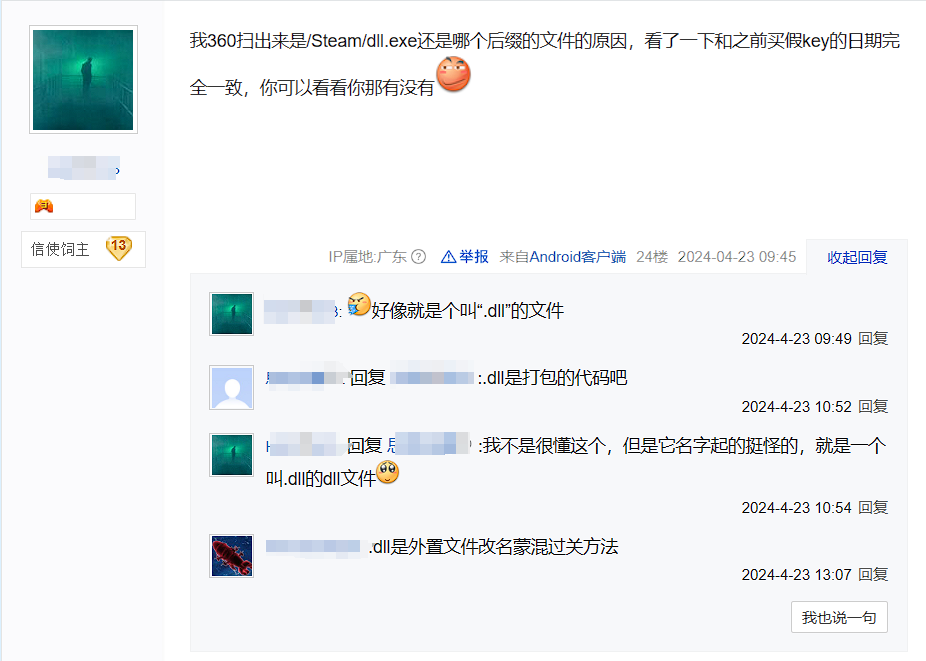This screenshot has width=926, height=661.
Task: Report the post via the 举报 link
Action: (474, 257)
